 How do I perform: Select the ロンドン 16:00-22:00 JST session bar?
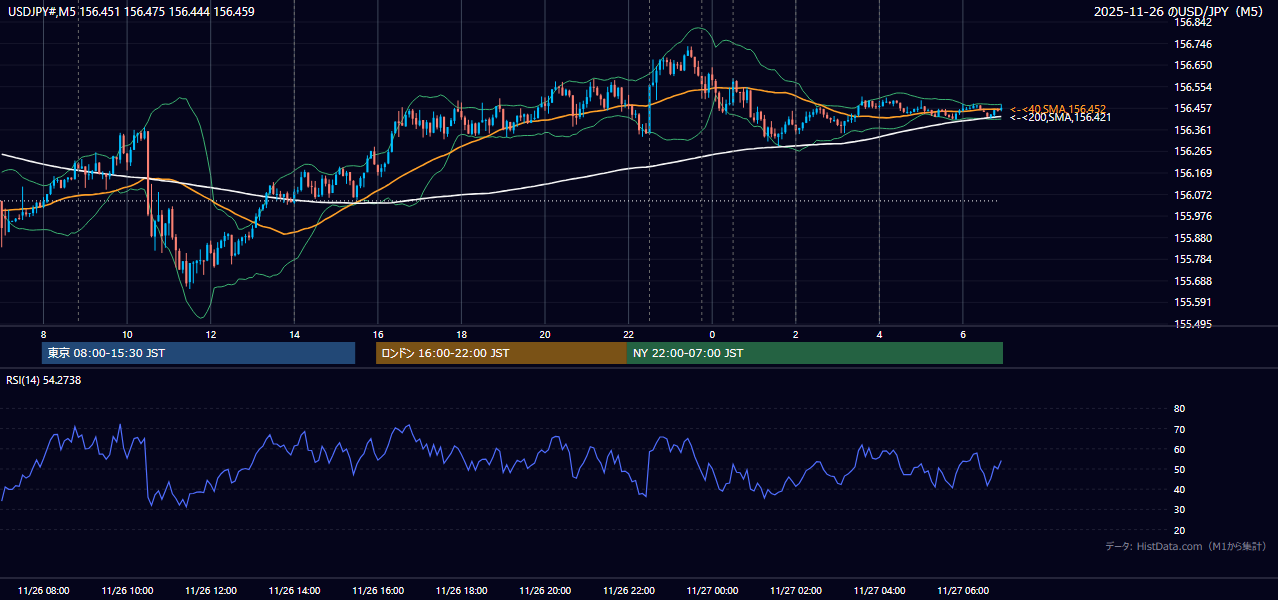click(x=501, y=353)
